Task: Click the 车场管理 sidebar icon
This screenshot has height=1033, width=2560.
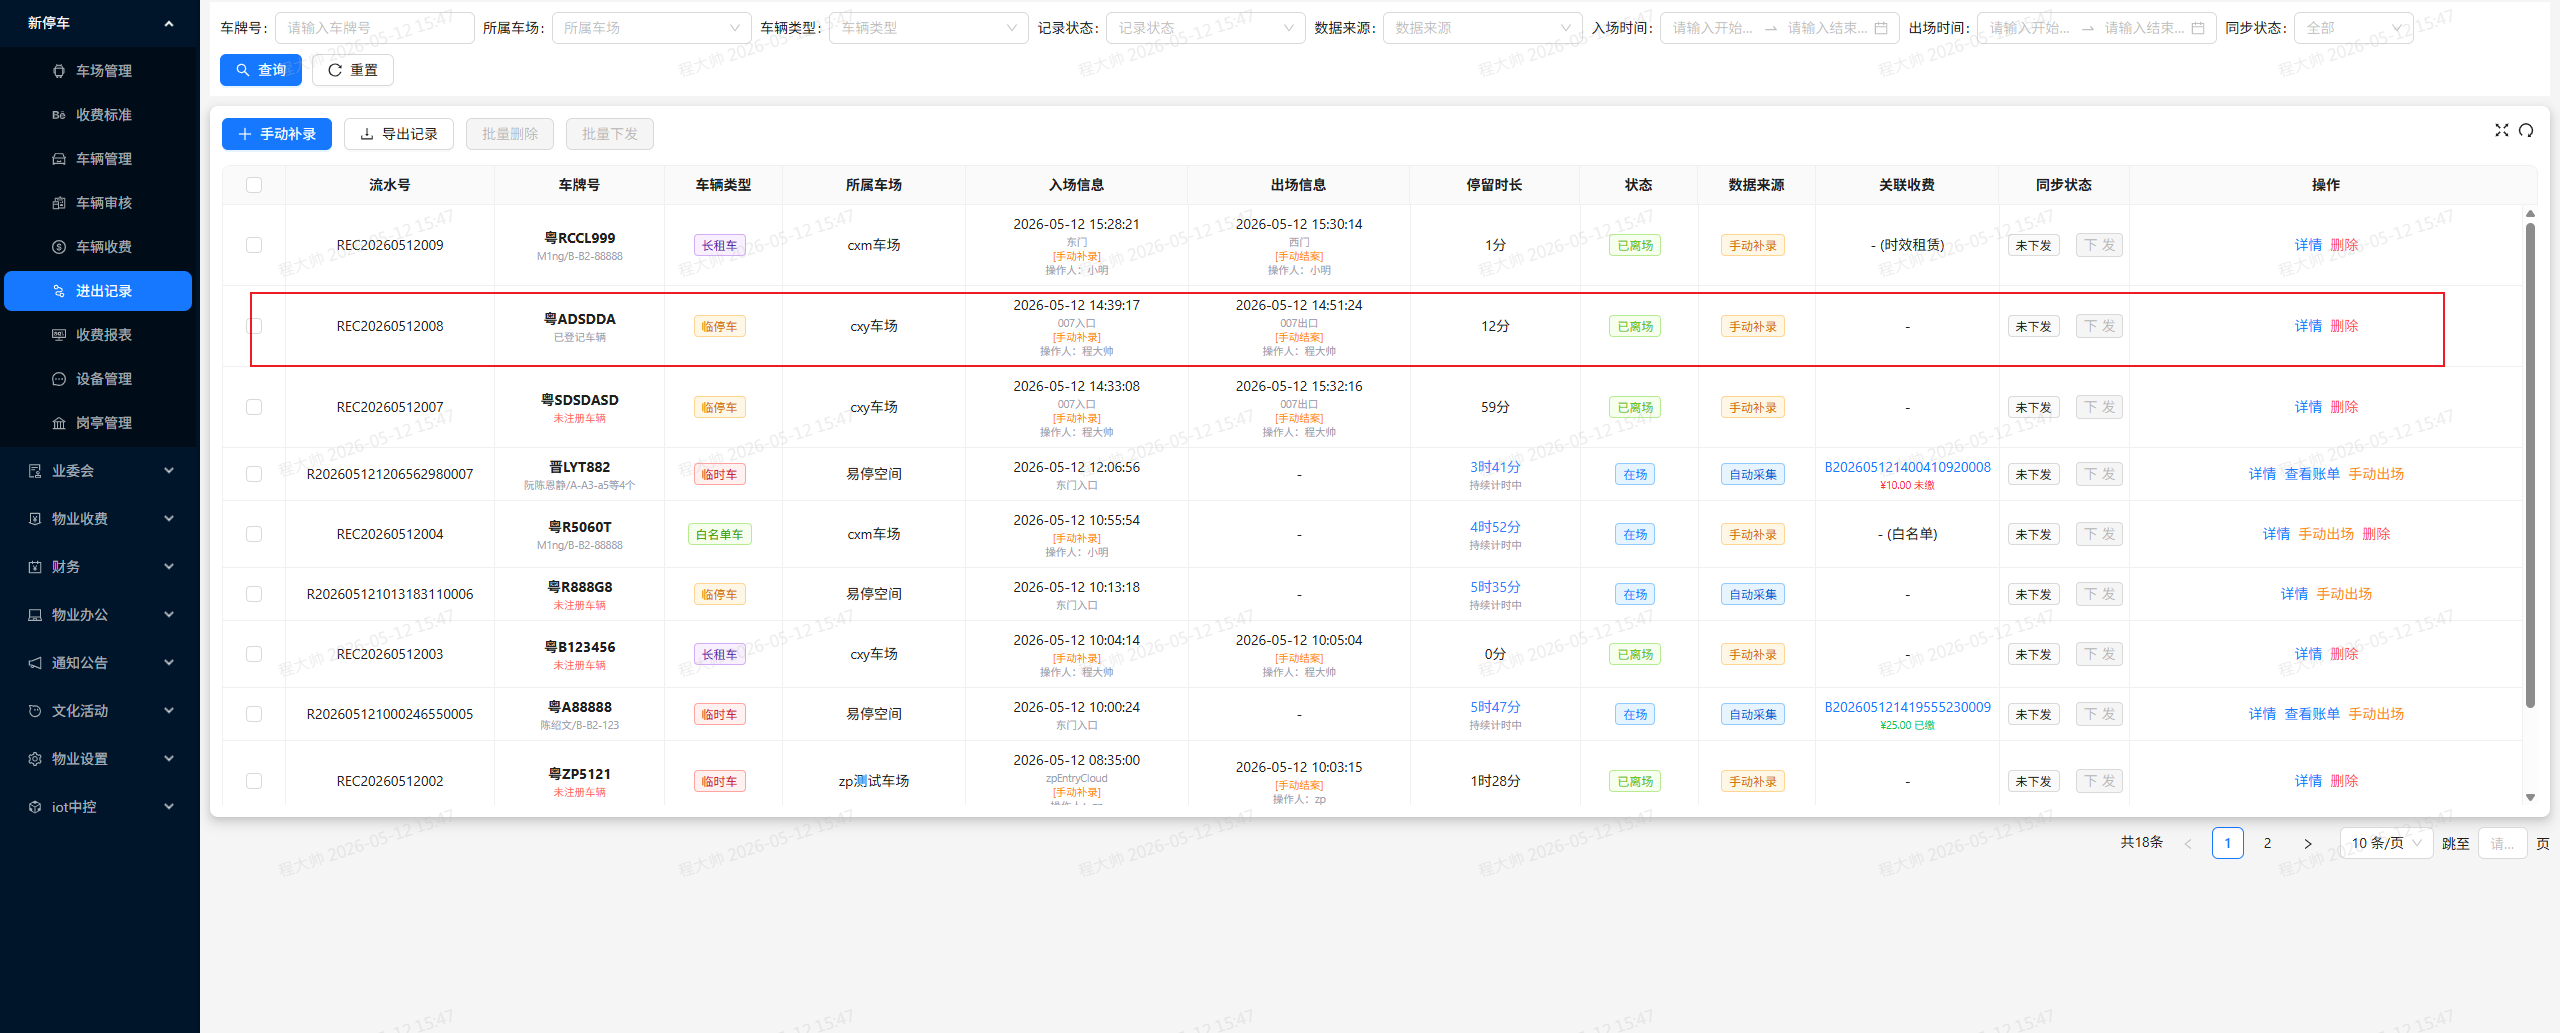Action: click(59, 71)
